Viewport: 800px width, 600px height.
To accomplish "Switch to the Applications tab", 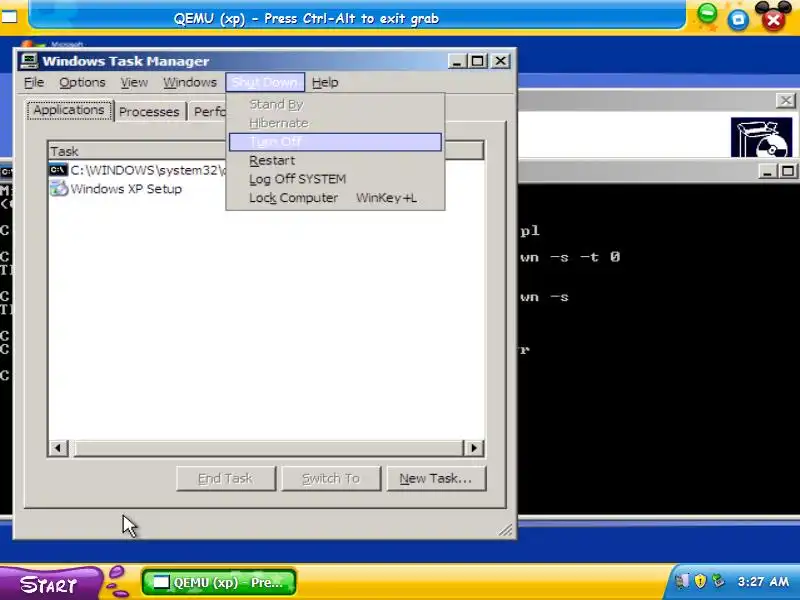I will (x=69, y=110).
